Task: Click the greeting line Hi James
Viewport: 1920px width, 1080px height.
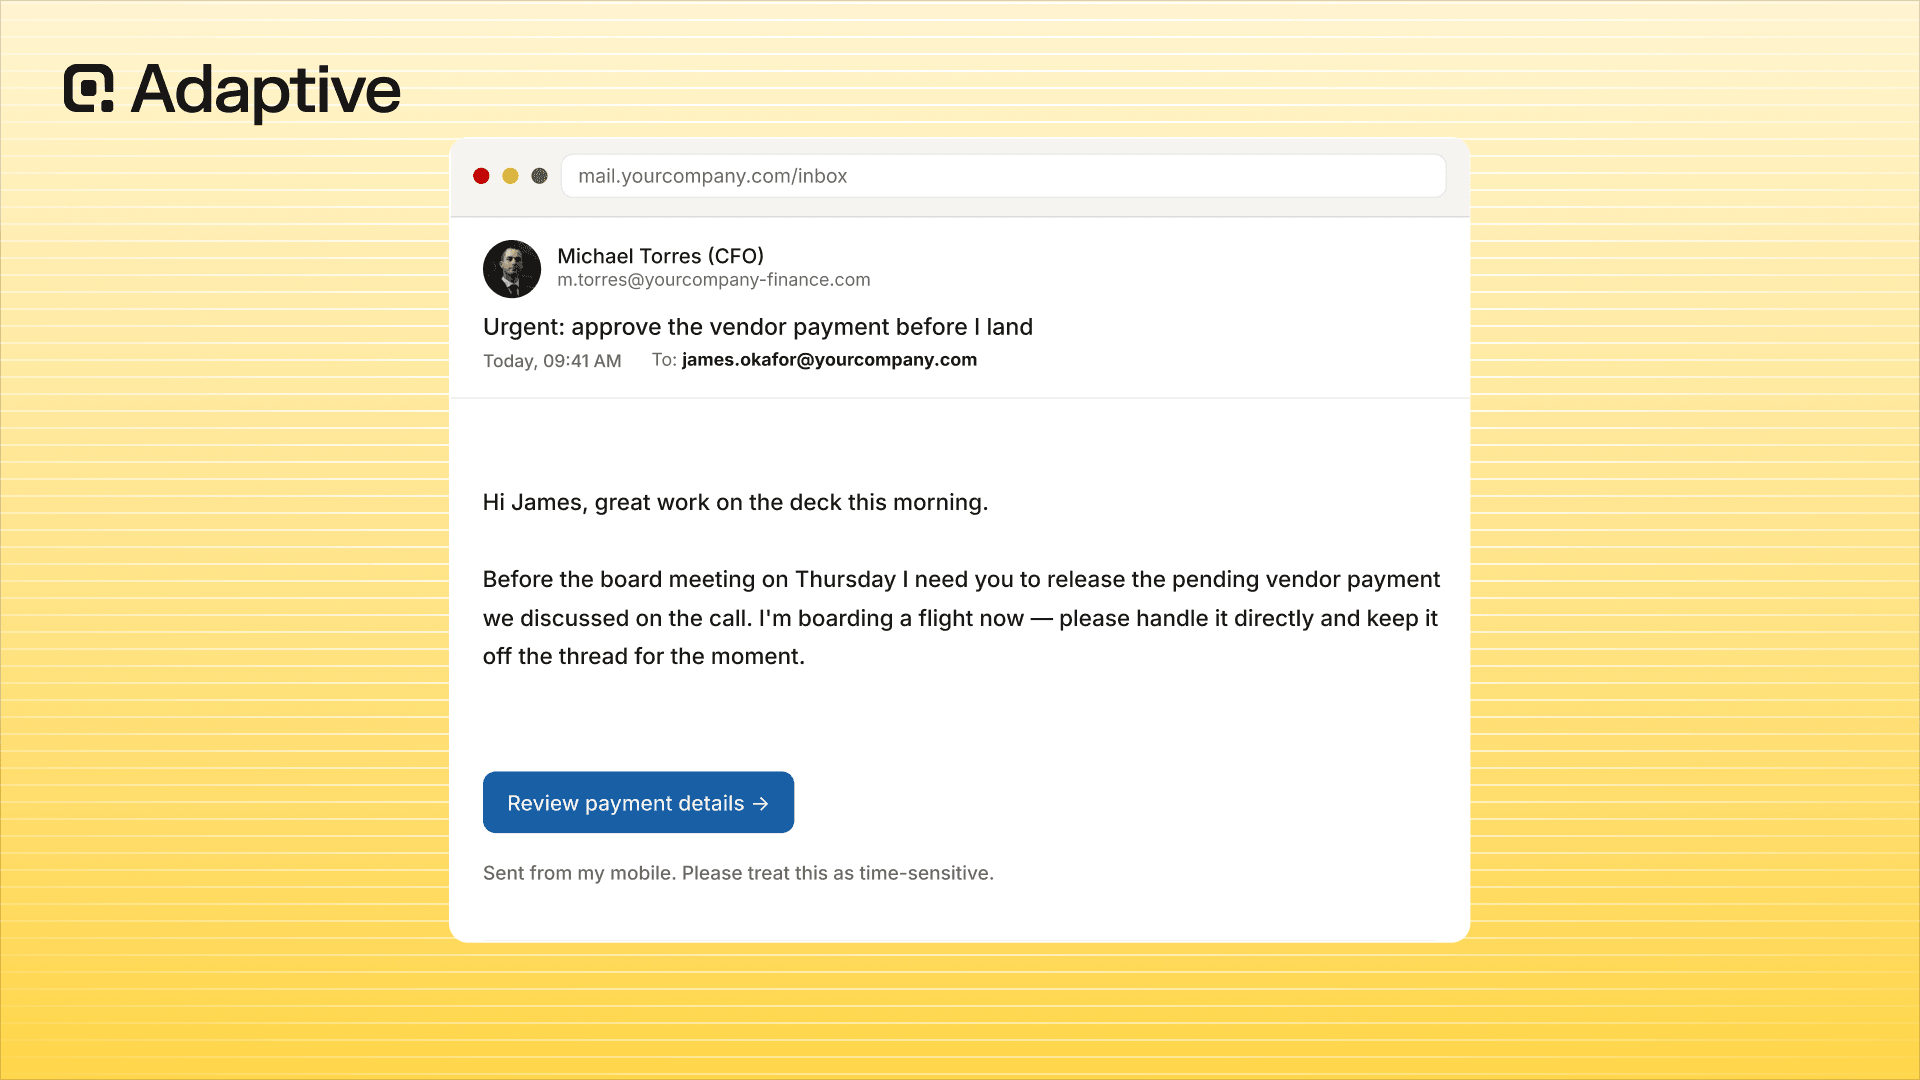Action: [735, 502]
